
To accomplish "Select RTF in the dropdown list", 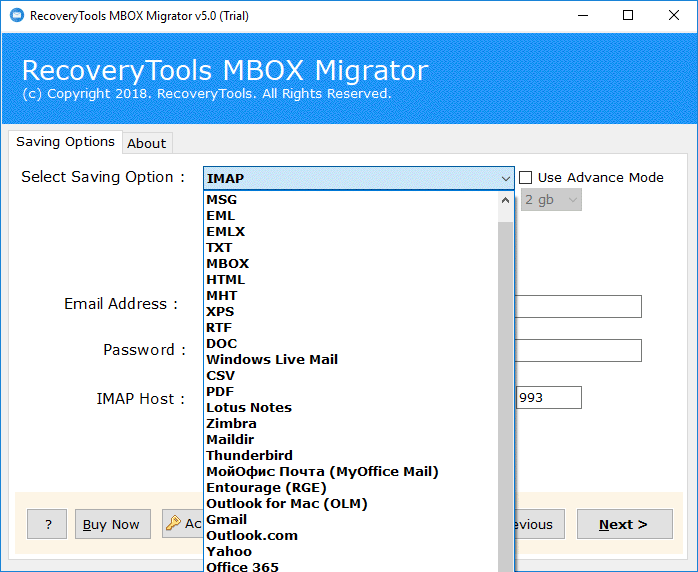I will [x=351, y=328].
